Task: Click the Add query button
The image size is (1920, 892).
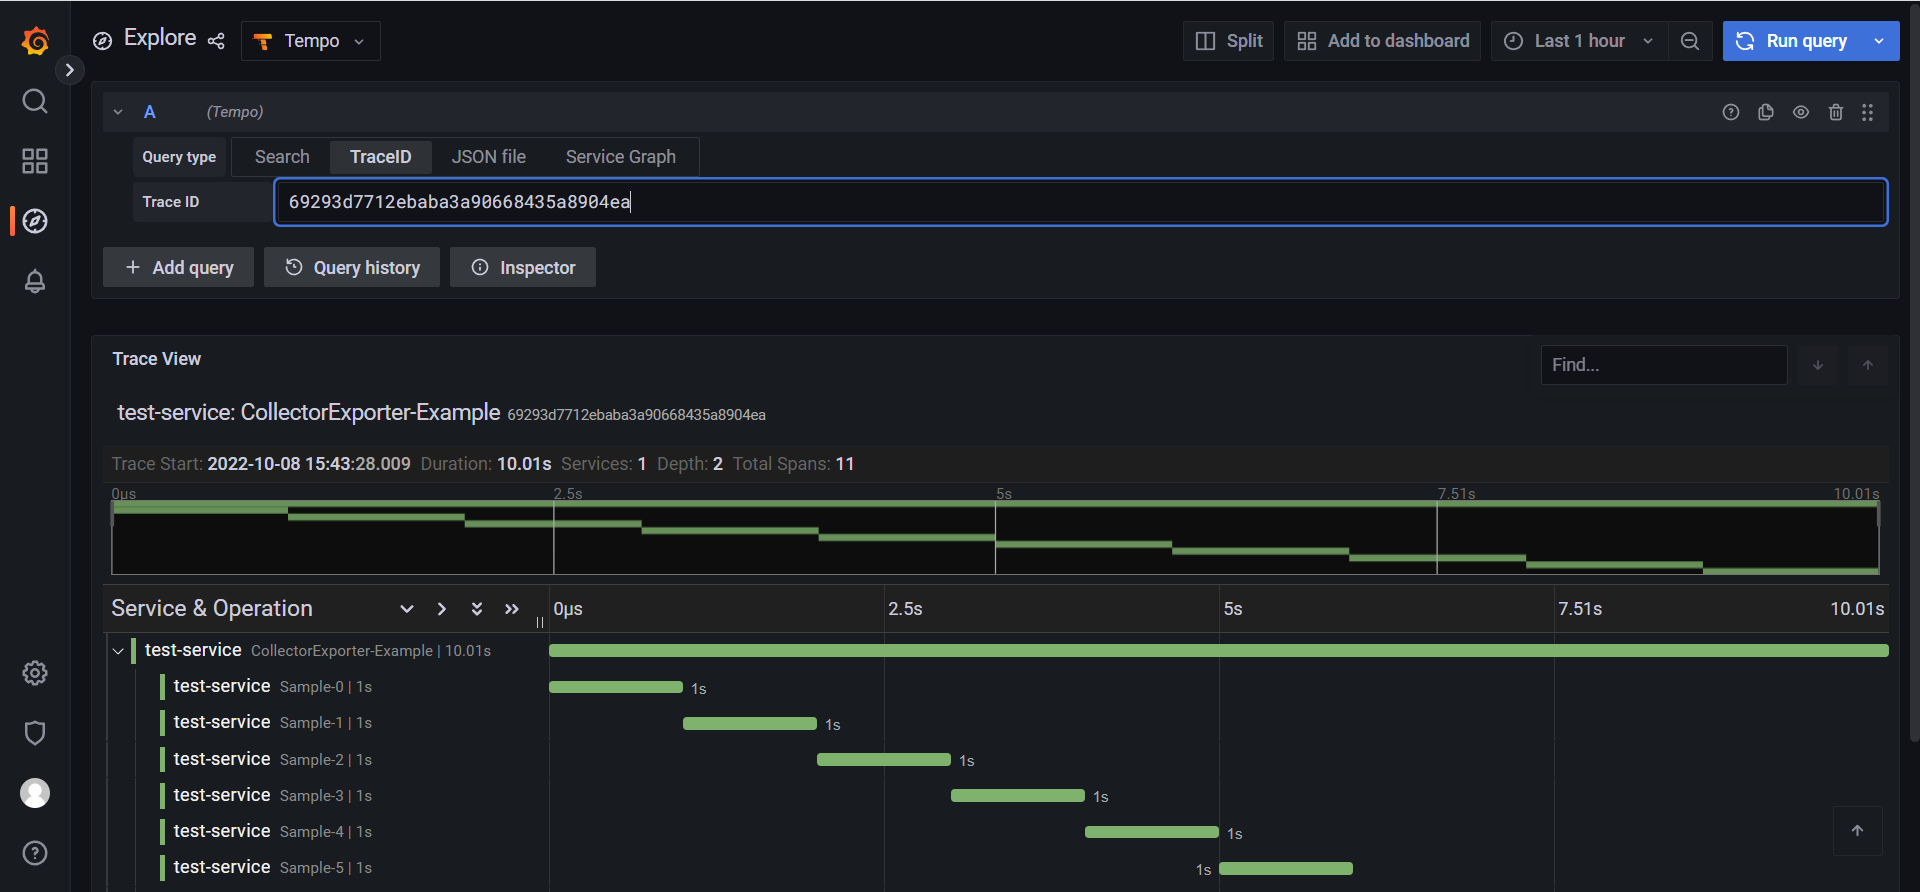Action: click(x=179, y=267)
